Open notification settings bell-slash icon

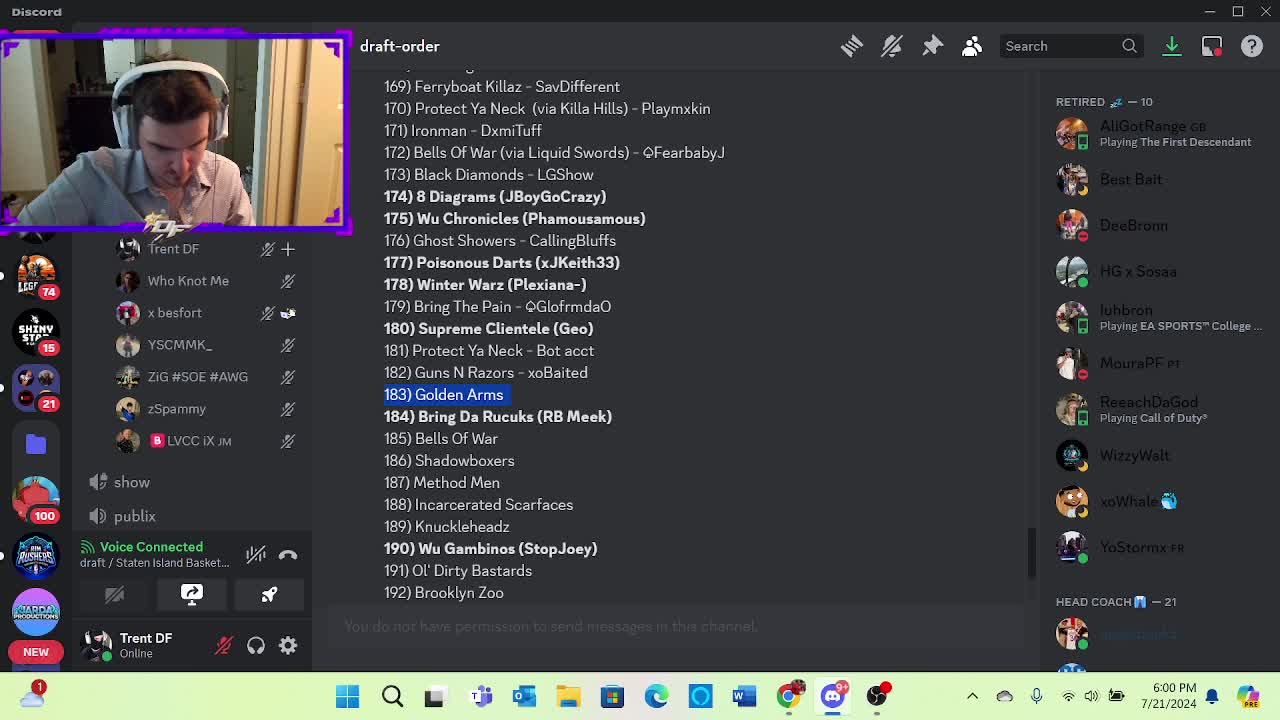[892, 46]
